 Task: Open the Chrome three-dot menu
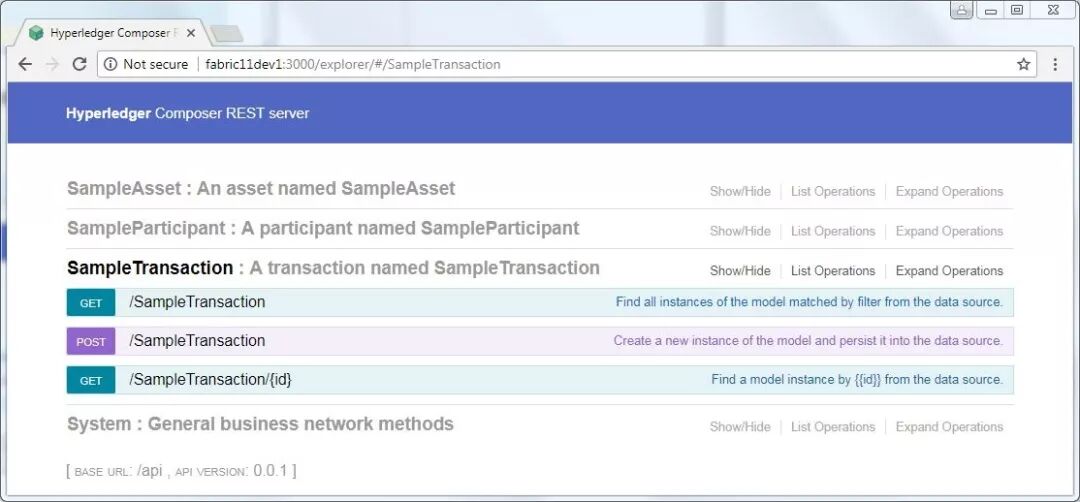[1055, 64]
